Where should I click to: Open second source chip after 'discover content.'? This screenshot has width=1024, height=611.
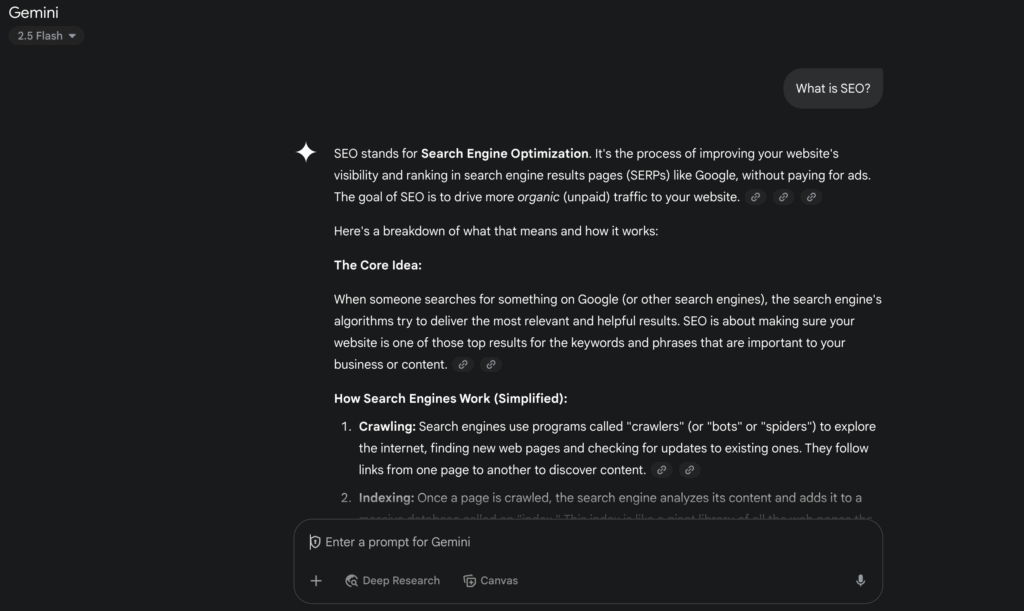[689, 470]
